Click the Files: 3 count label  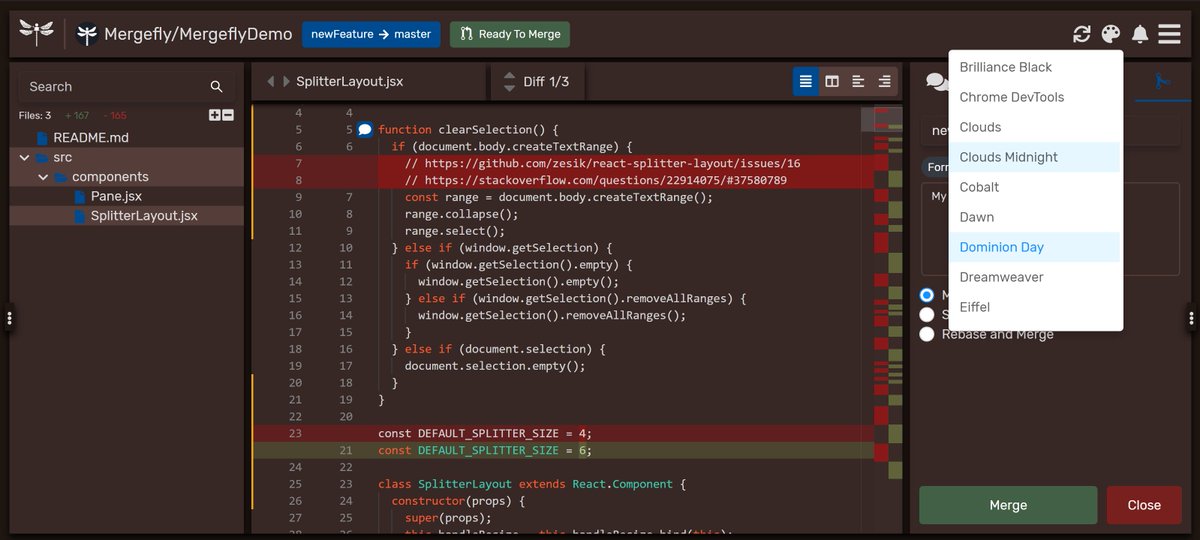point(35,115)
